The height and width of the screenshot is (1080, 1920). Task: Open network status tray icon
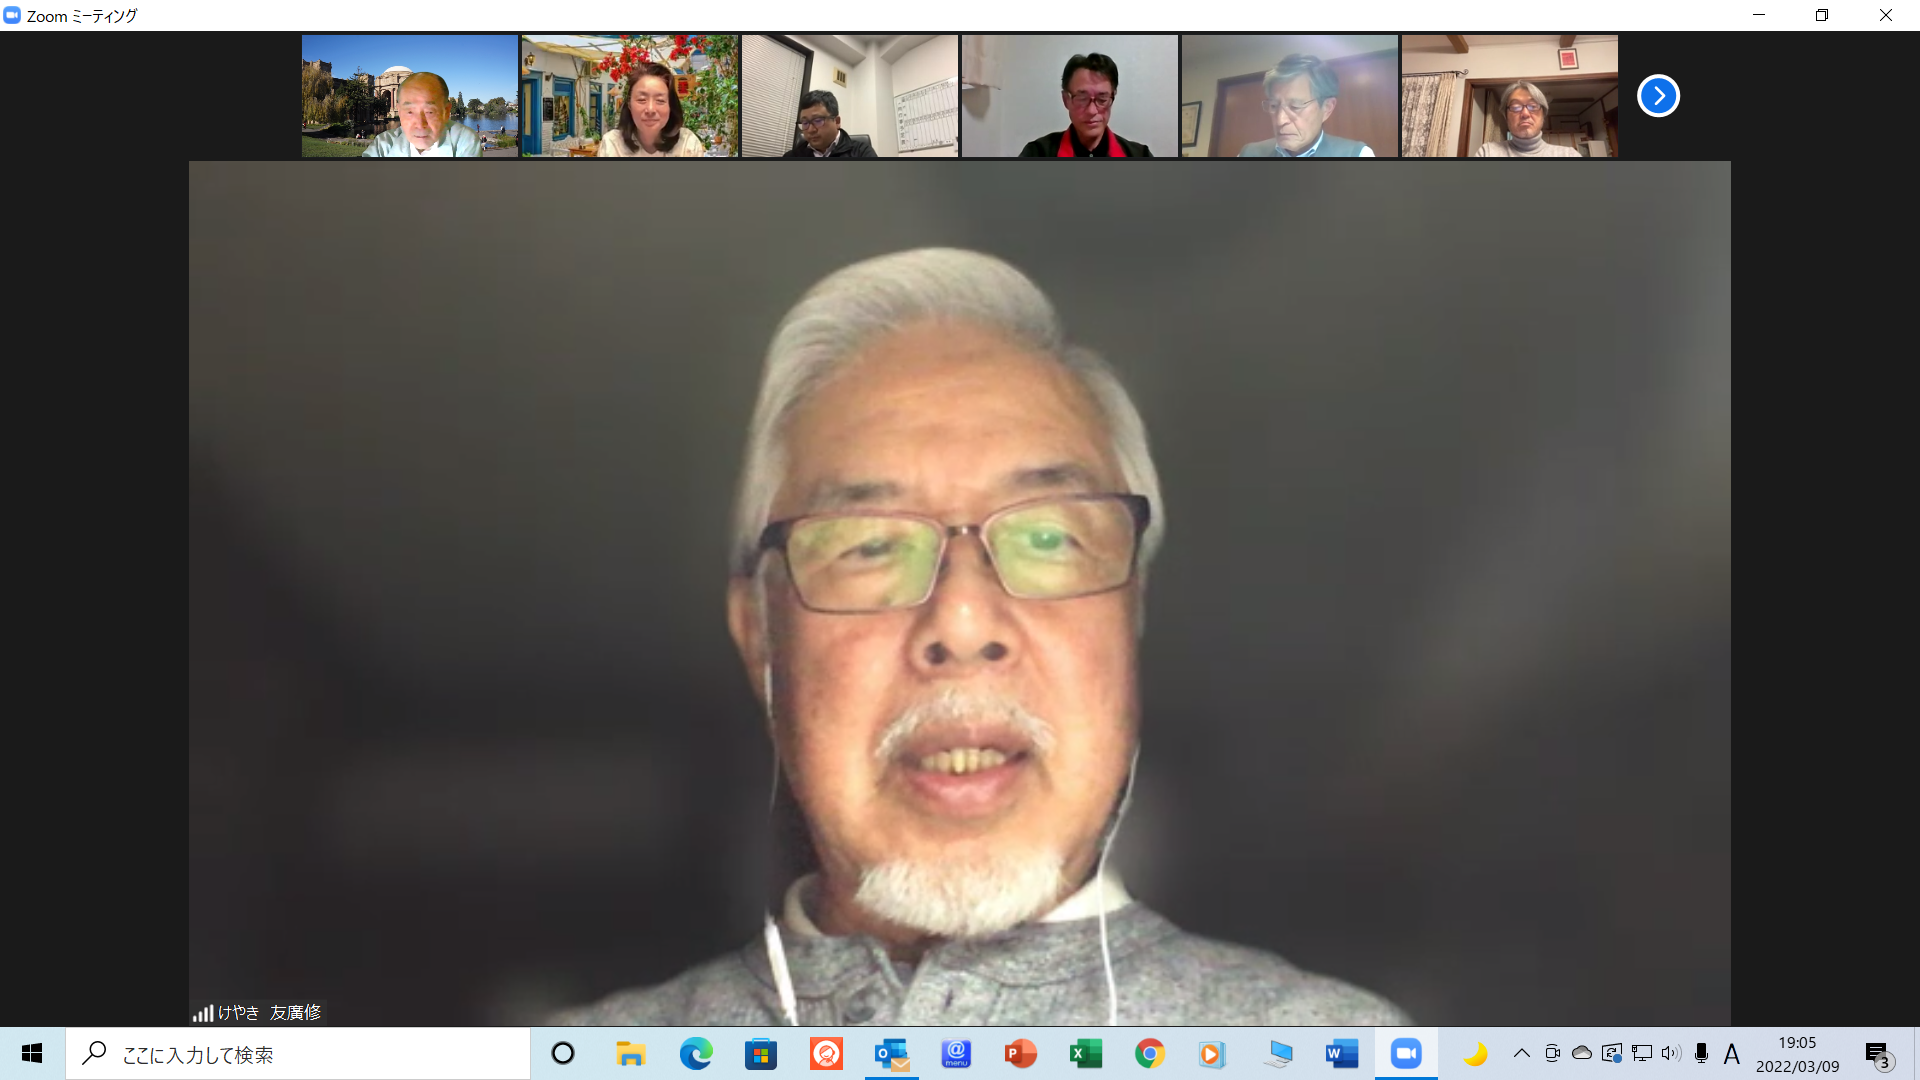click(1642, 1053)
